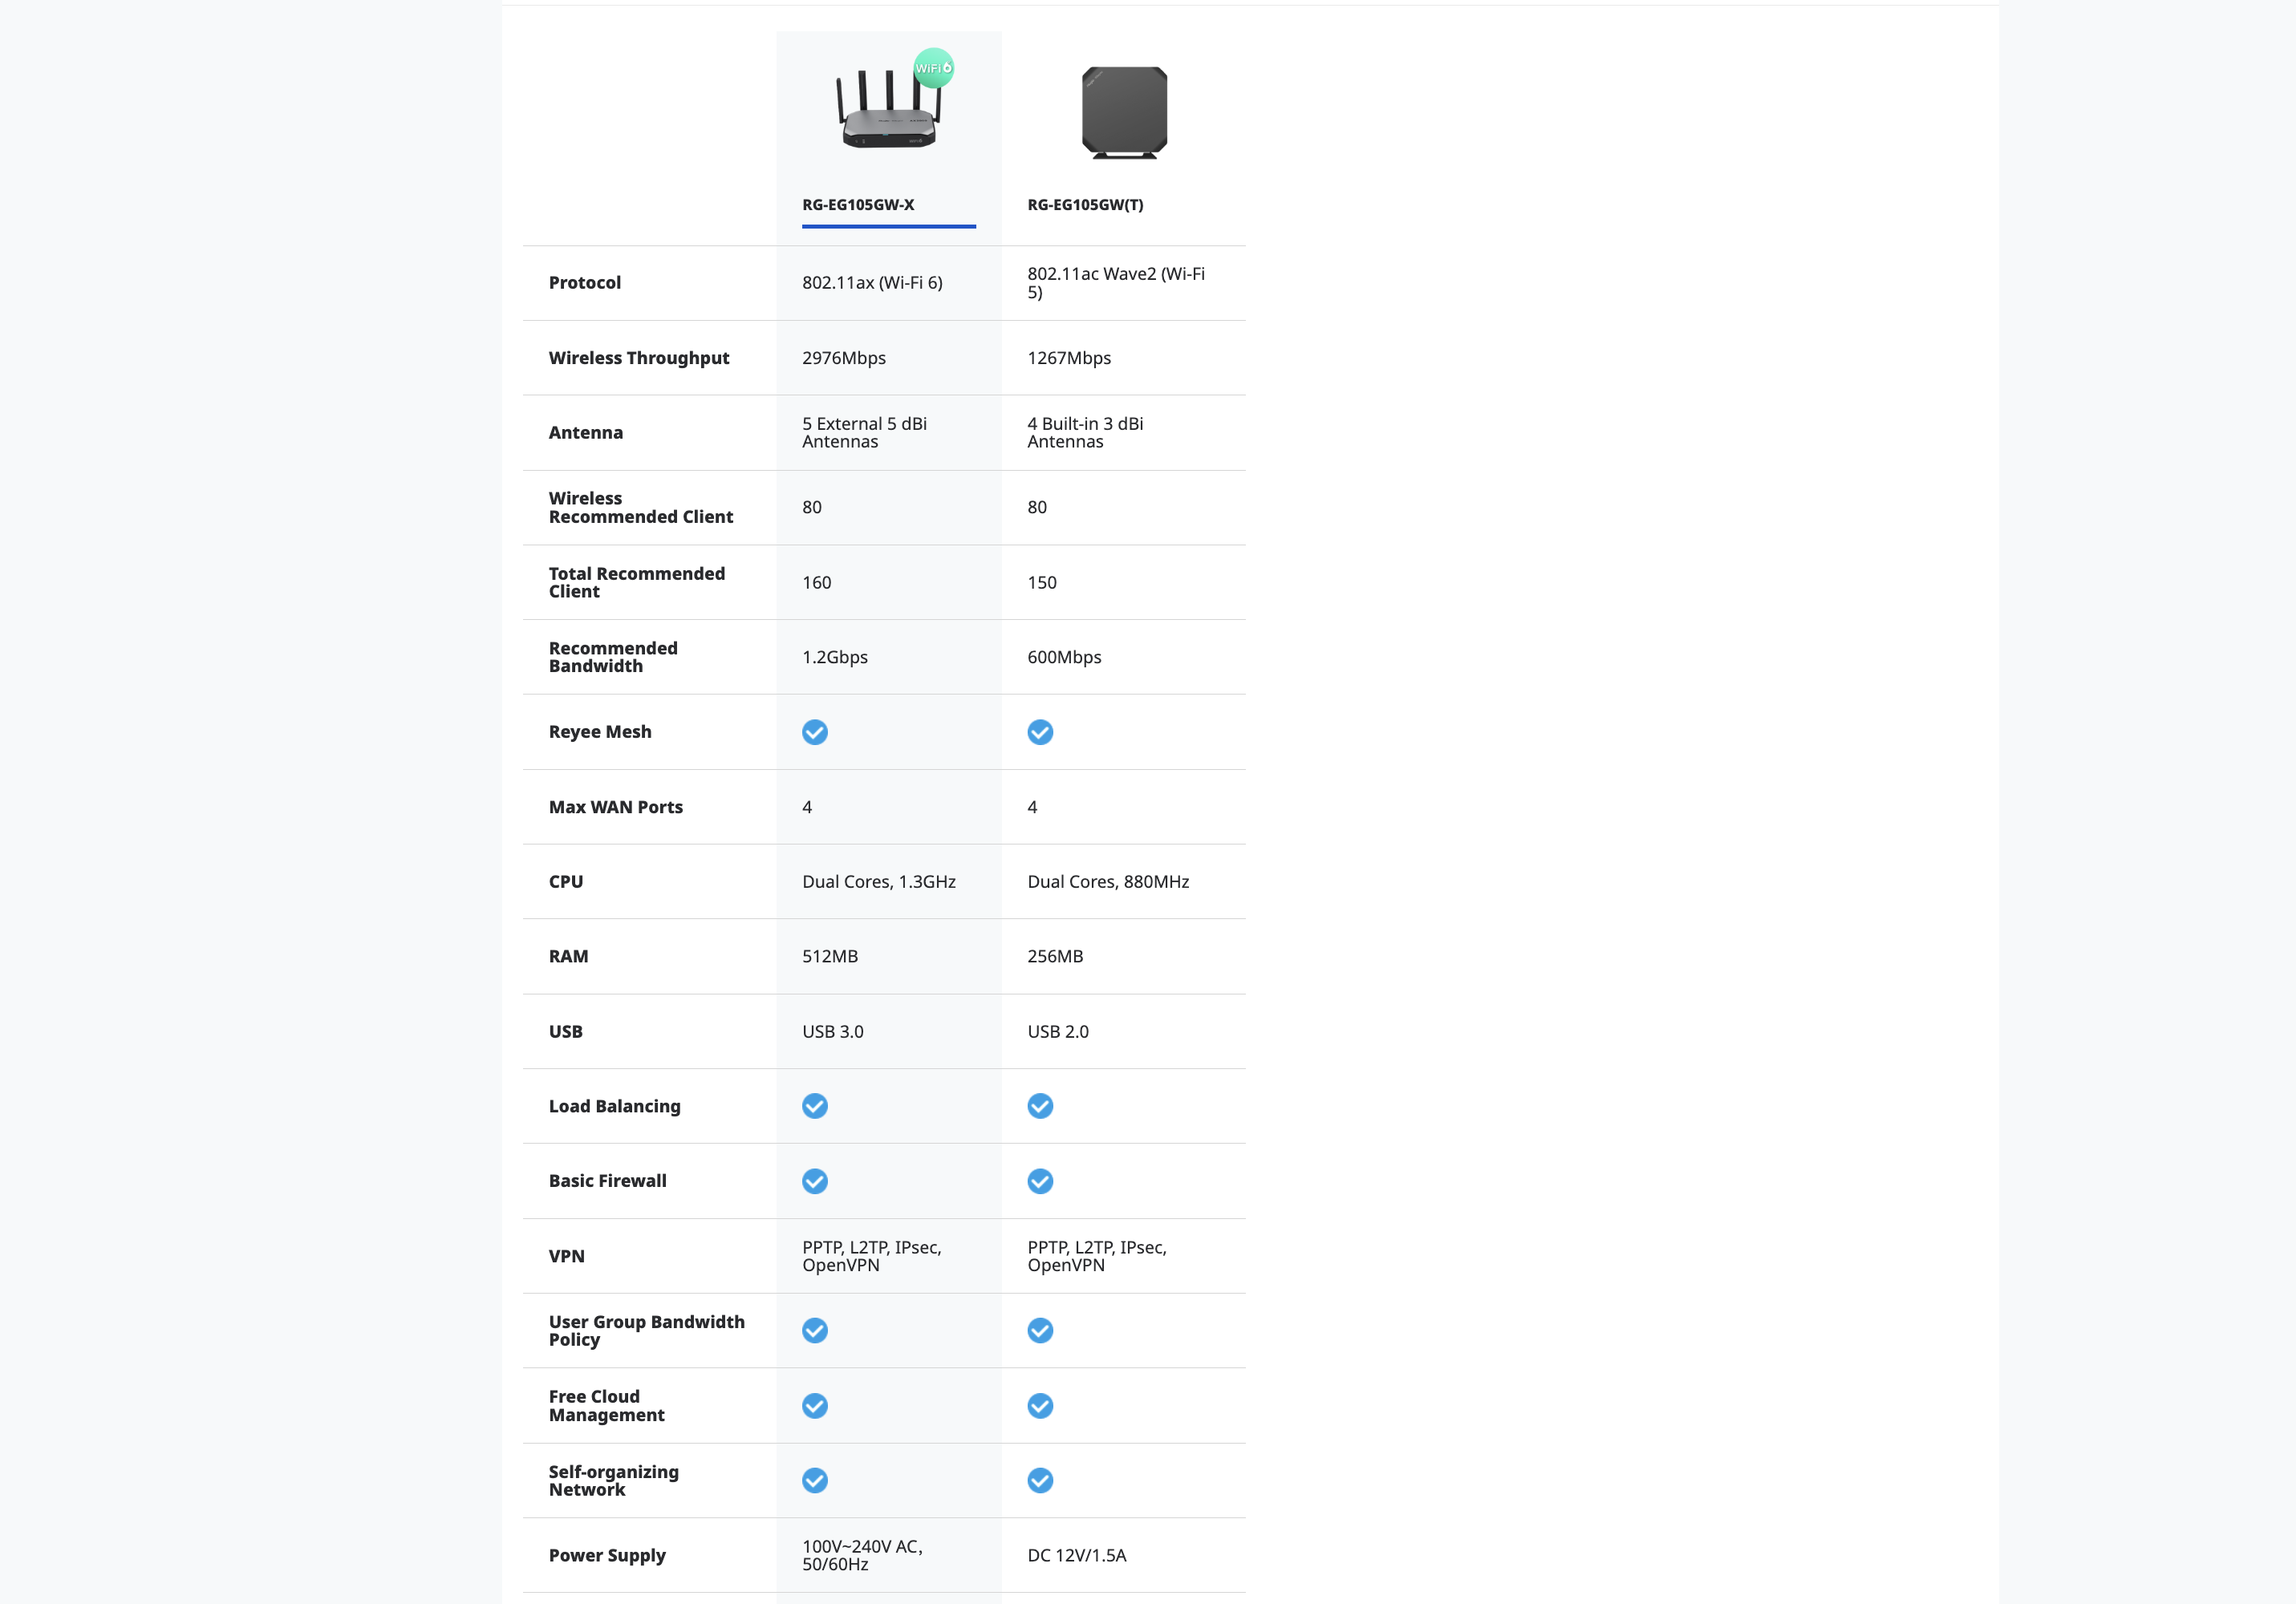The width and height of the screenshot is (2296, 1604).
Task: Click Self-organizing Network checkmark for RG-EG105GW(T)
Action: coord(1040,1481)
